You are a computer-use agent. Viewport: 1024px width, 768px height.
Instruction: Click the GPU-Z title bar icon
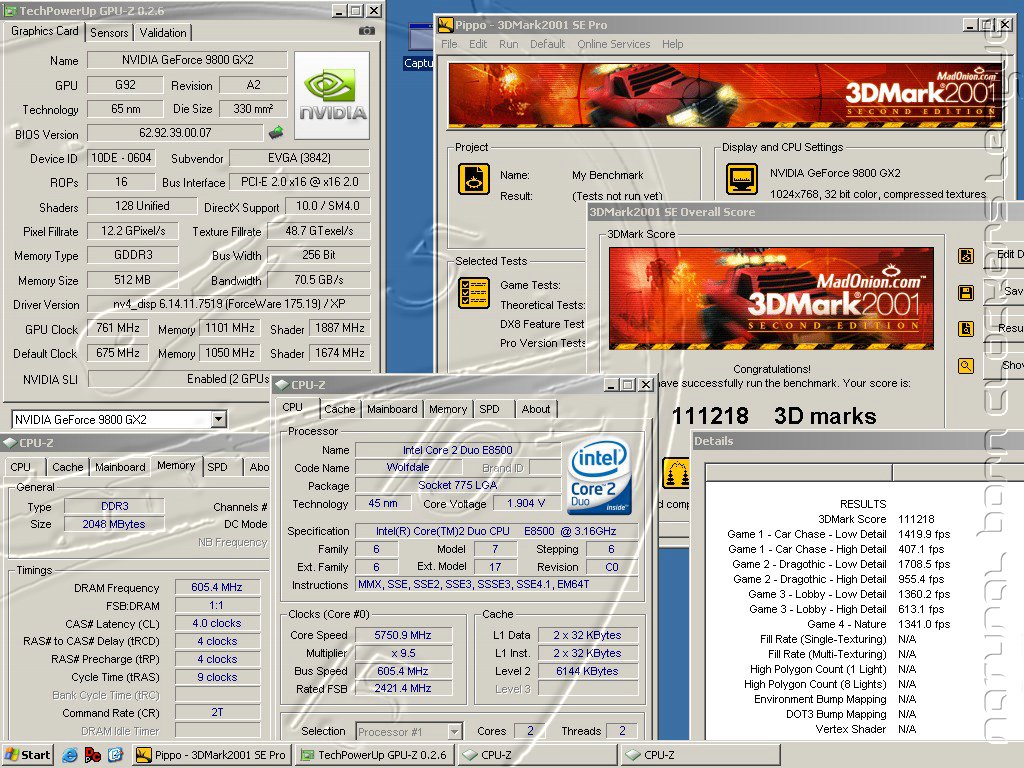coord(10,10)
